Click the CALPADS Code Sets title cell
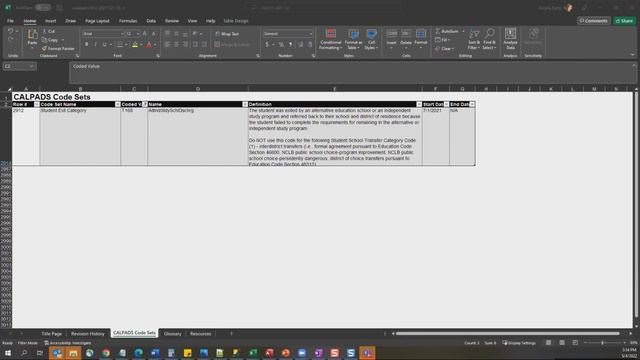Screen dimensions: 640x360 tap(52, 97)
